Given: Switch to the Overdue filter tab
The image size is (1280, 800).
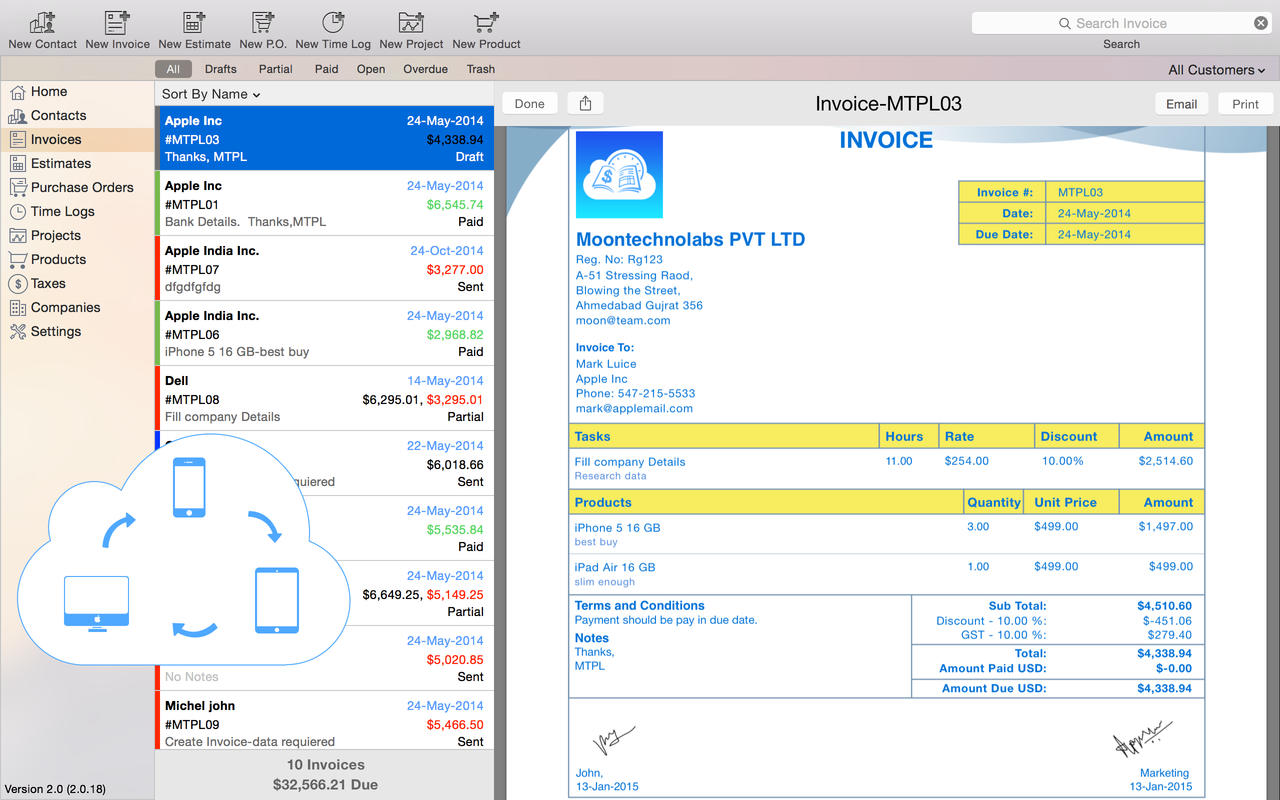Looking at the screenshot, I should pos(425,69).
